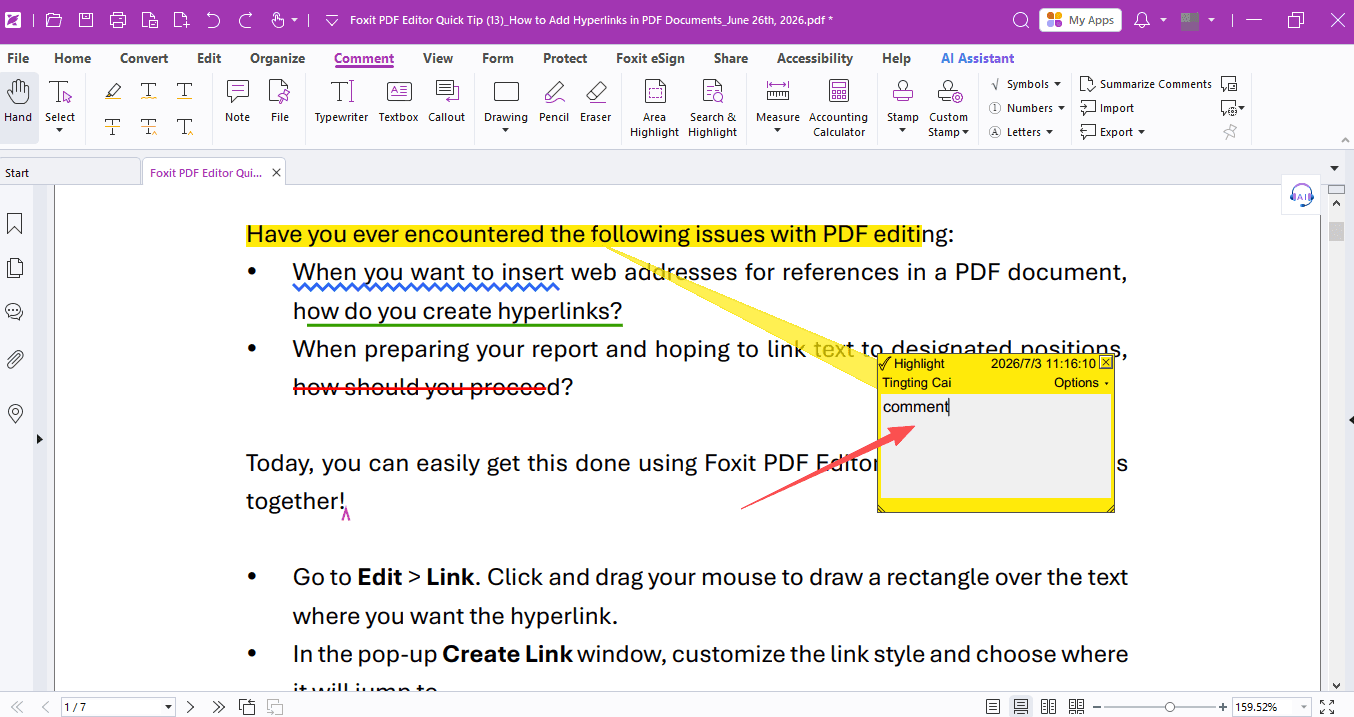Redo the last action
This screenshot has width=1354, height=717.
pyautogui.click(x=245, y=20)
